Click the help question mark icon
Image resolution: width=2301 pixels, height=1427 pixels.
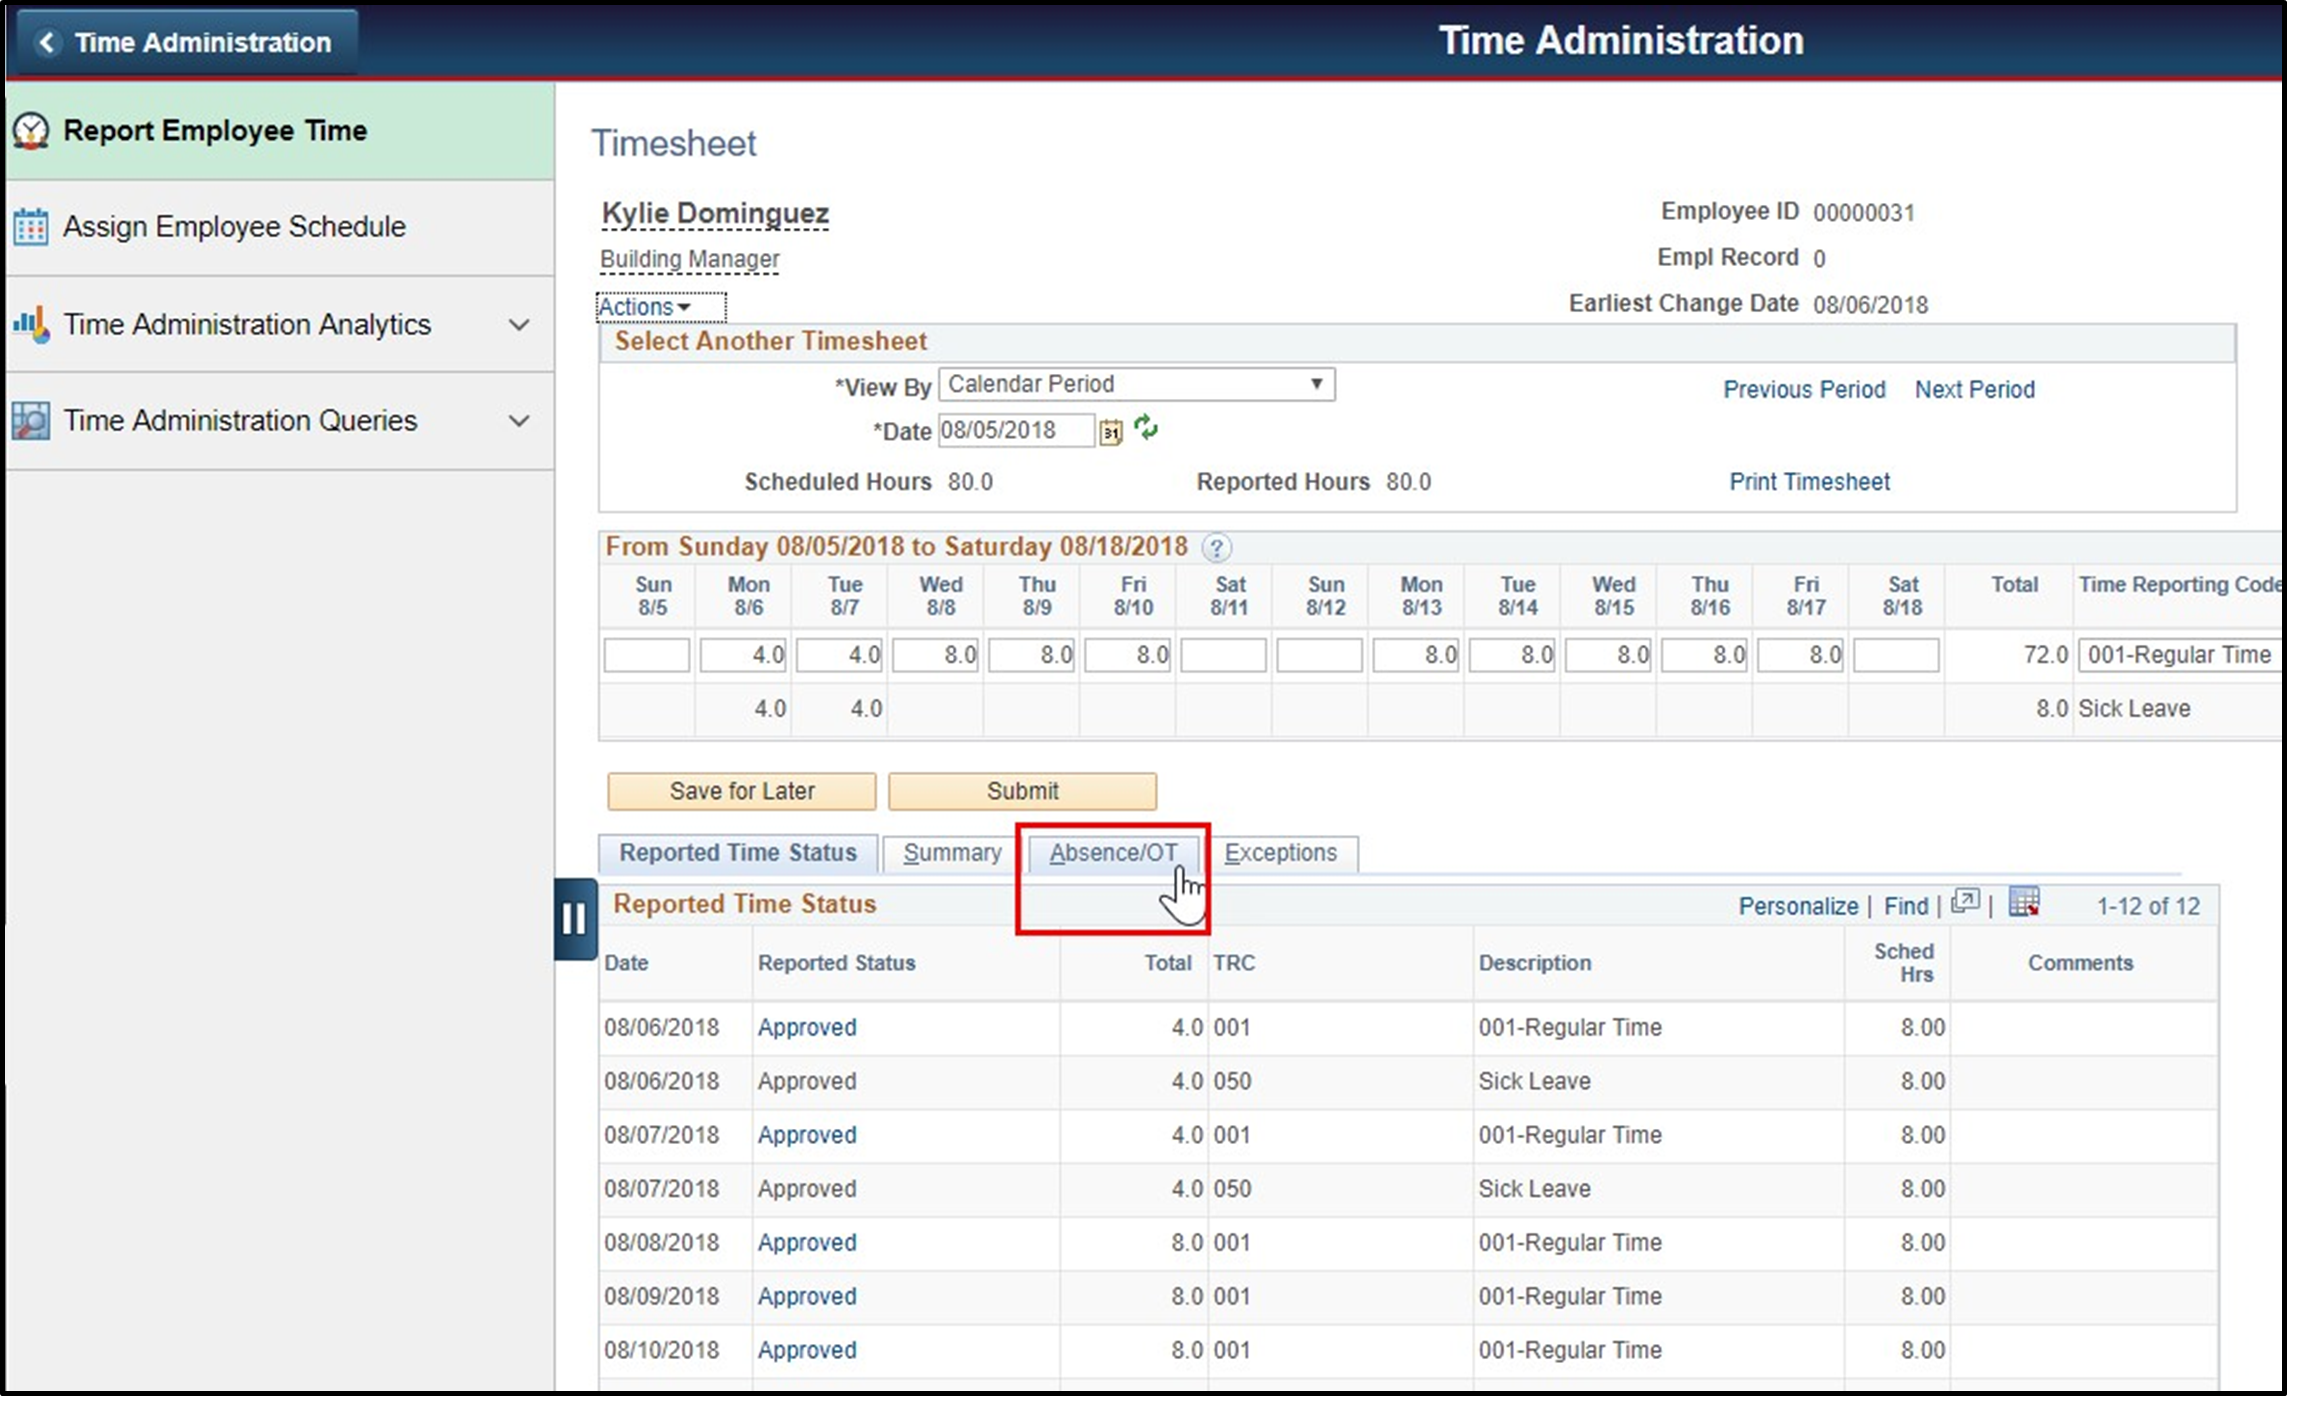point(1218,547)
